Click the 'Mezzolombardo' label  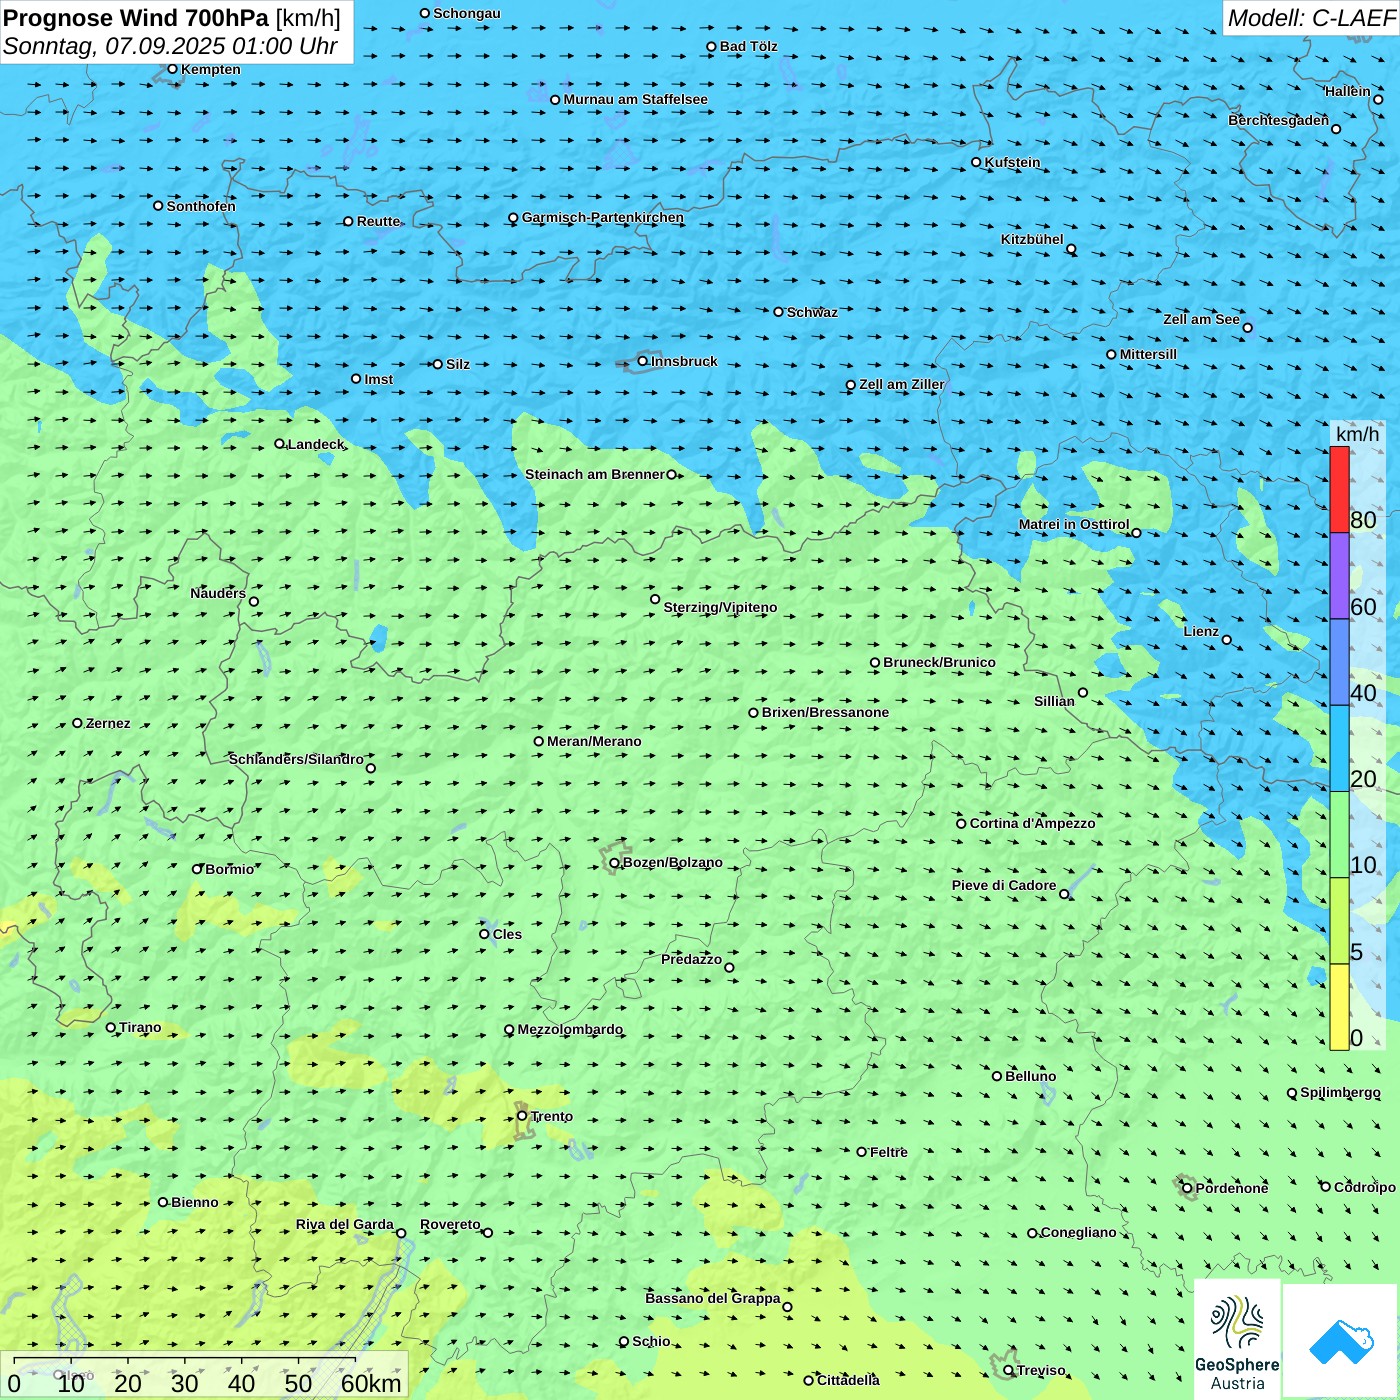click(x=570, y=1029)
